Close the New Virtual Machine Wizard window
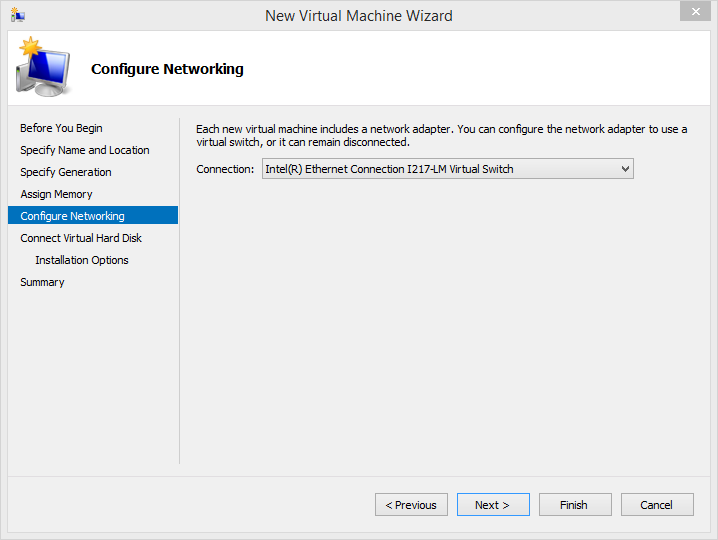This screenshot has height=540, width=718. pos(695,11)
